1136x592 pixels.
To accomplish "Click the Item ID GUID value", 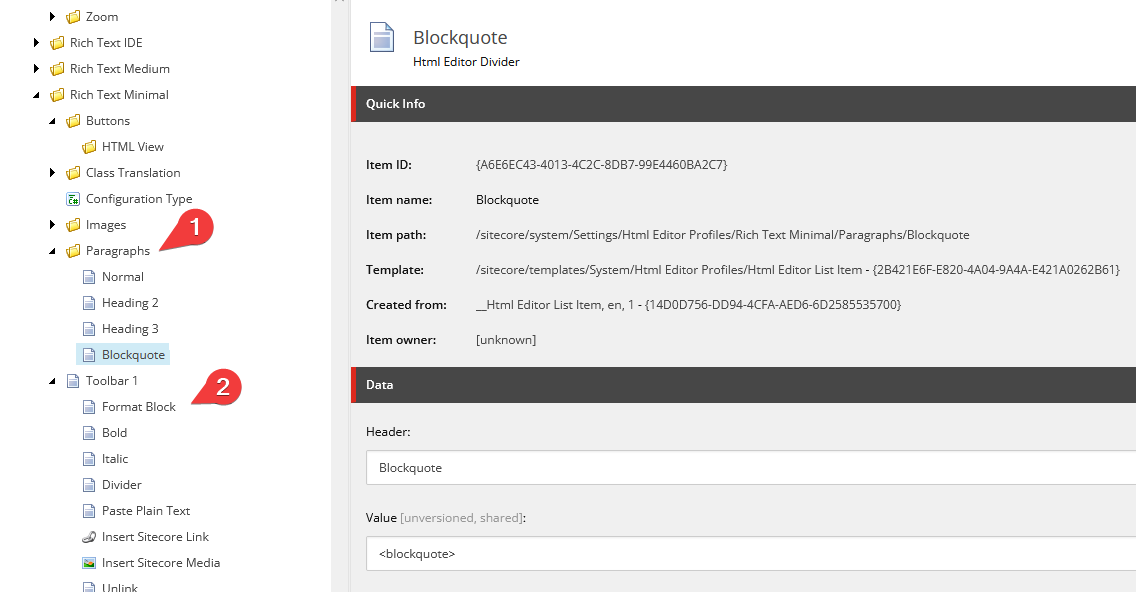I will [601, 164].
